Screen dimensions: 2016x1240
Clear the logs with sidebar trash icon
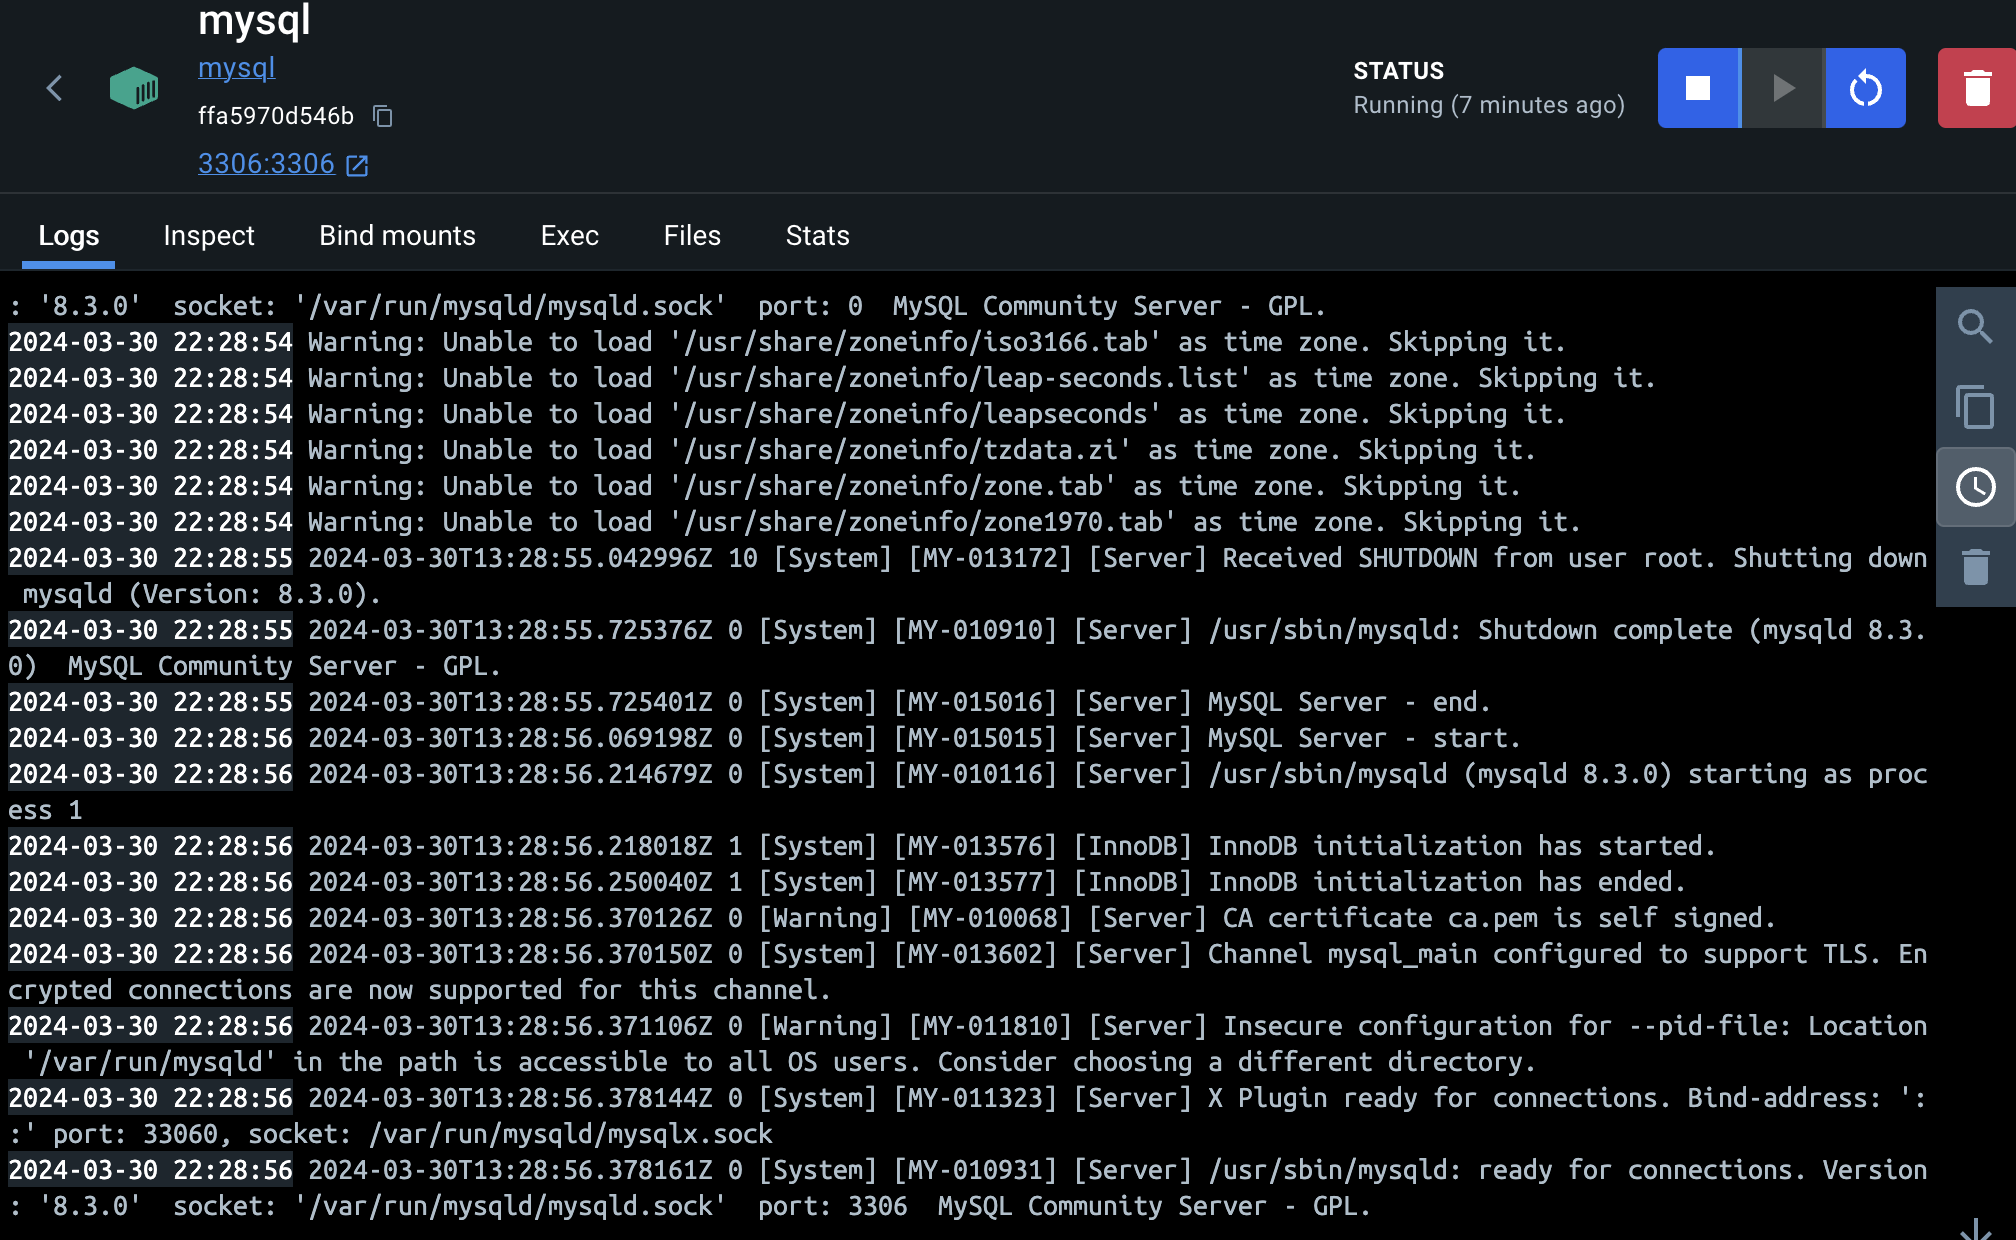pos(1975,567)
